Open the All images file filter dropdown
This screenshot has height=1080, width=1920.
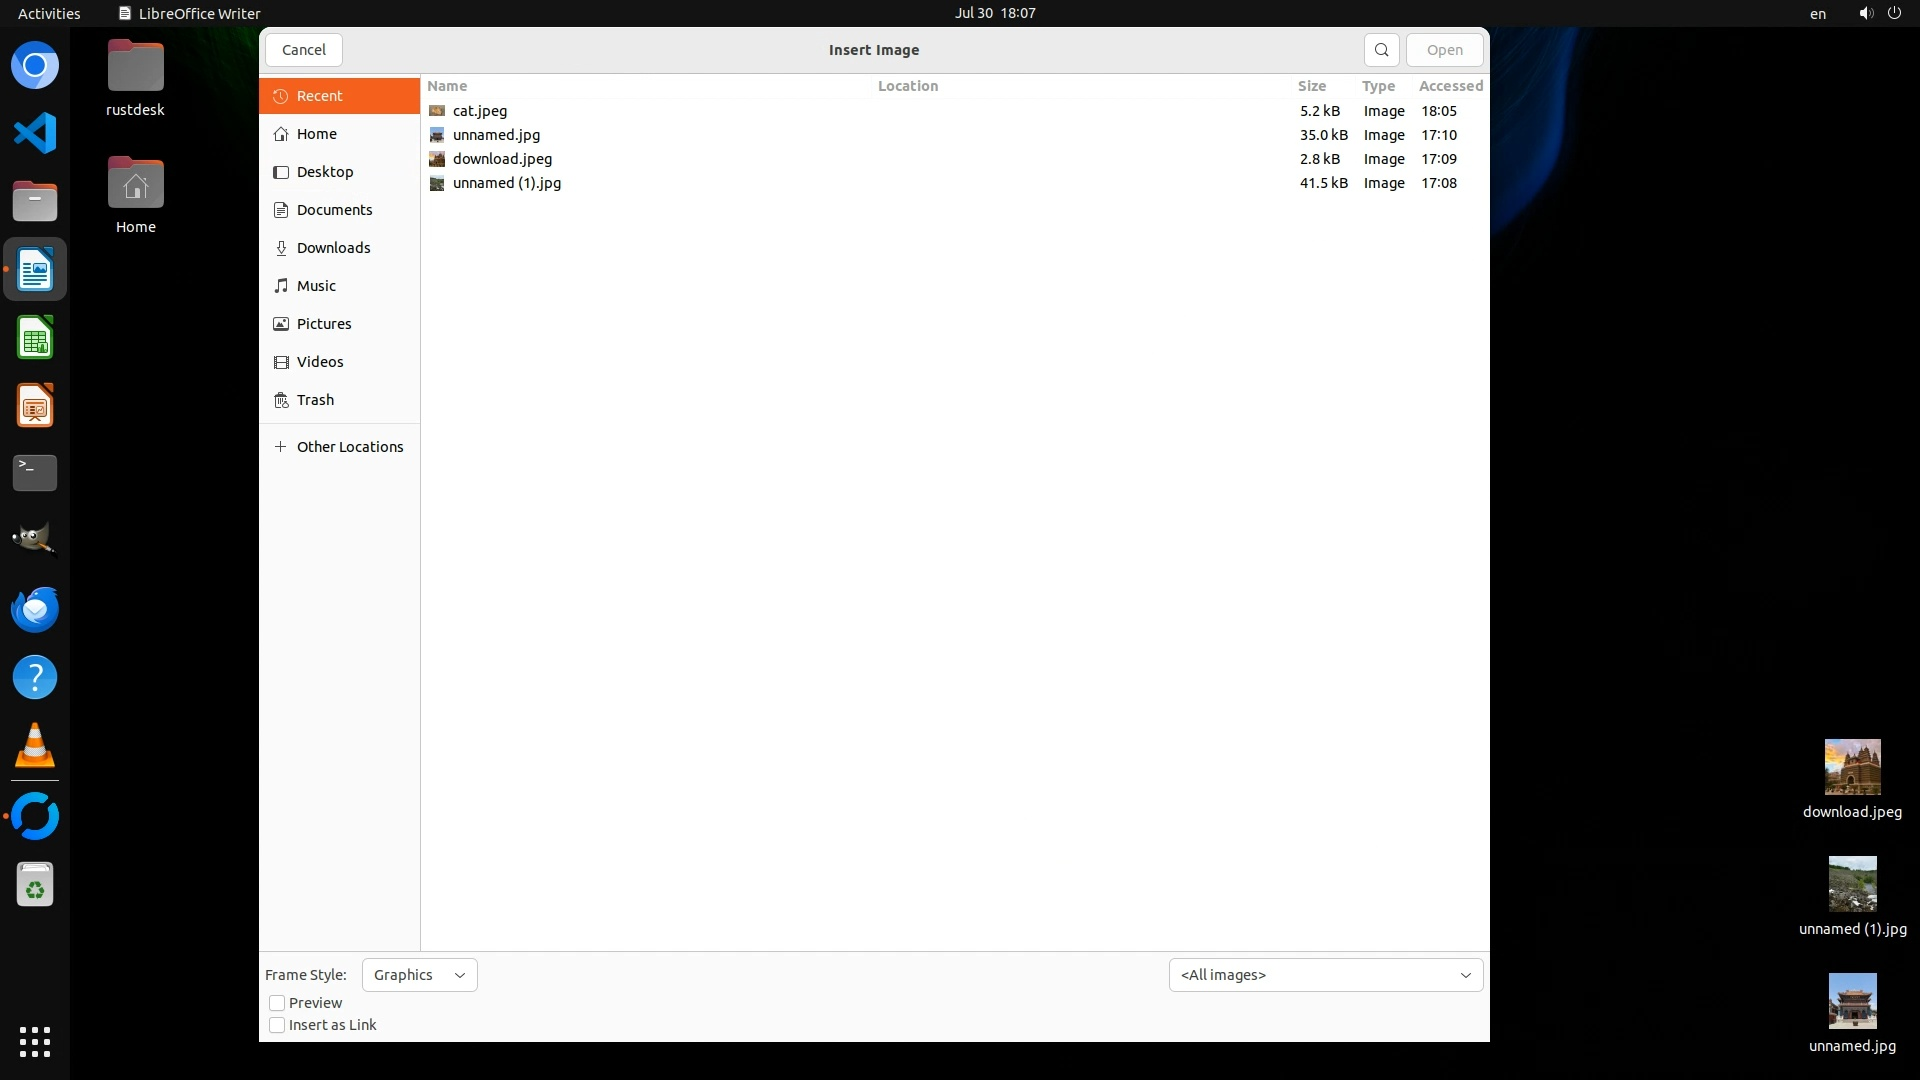(x=1325, y=975)
